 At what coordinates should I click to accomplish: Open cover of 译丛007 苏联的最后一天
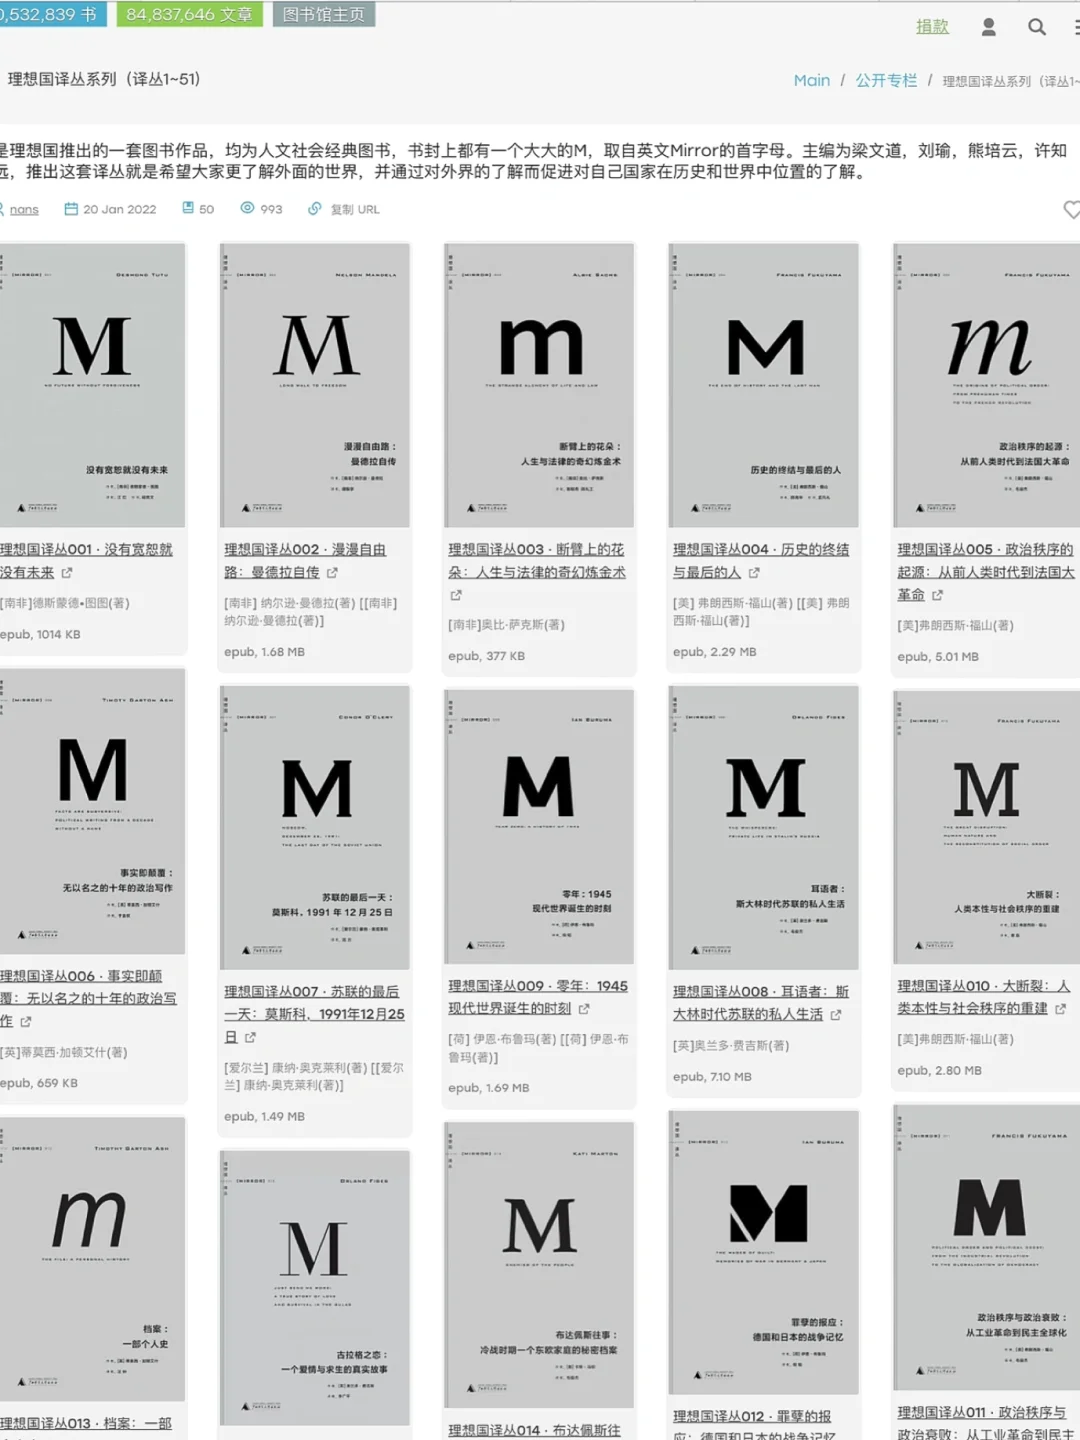pos(315,827)
